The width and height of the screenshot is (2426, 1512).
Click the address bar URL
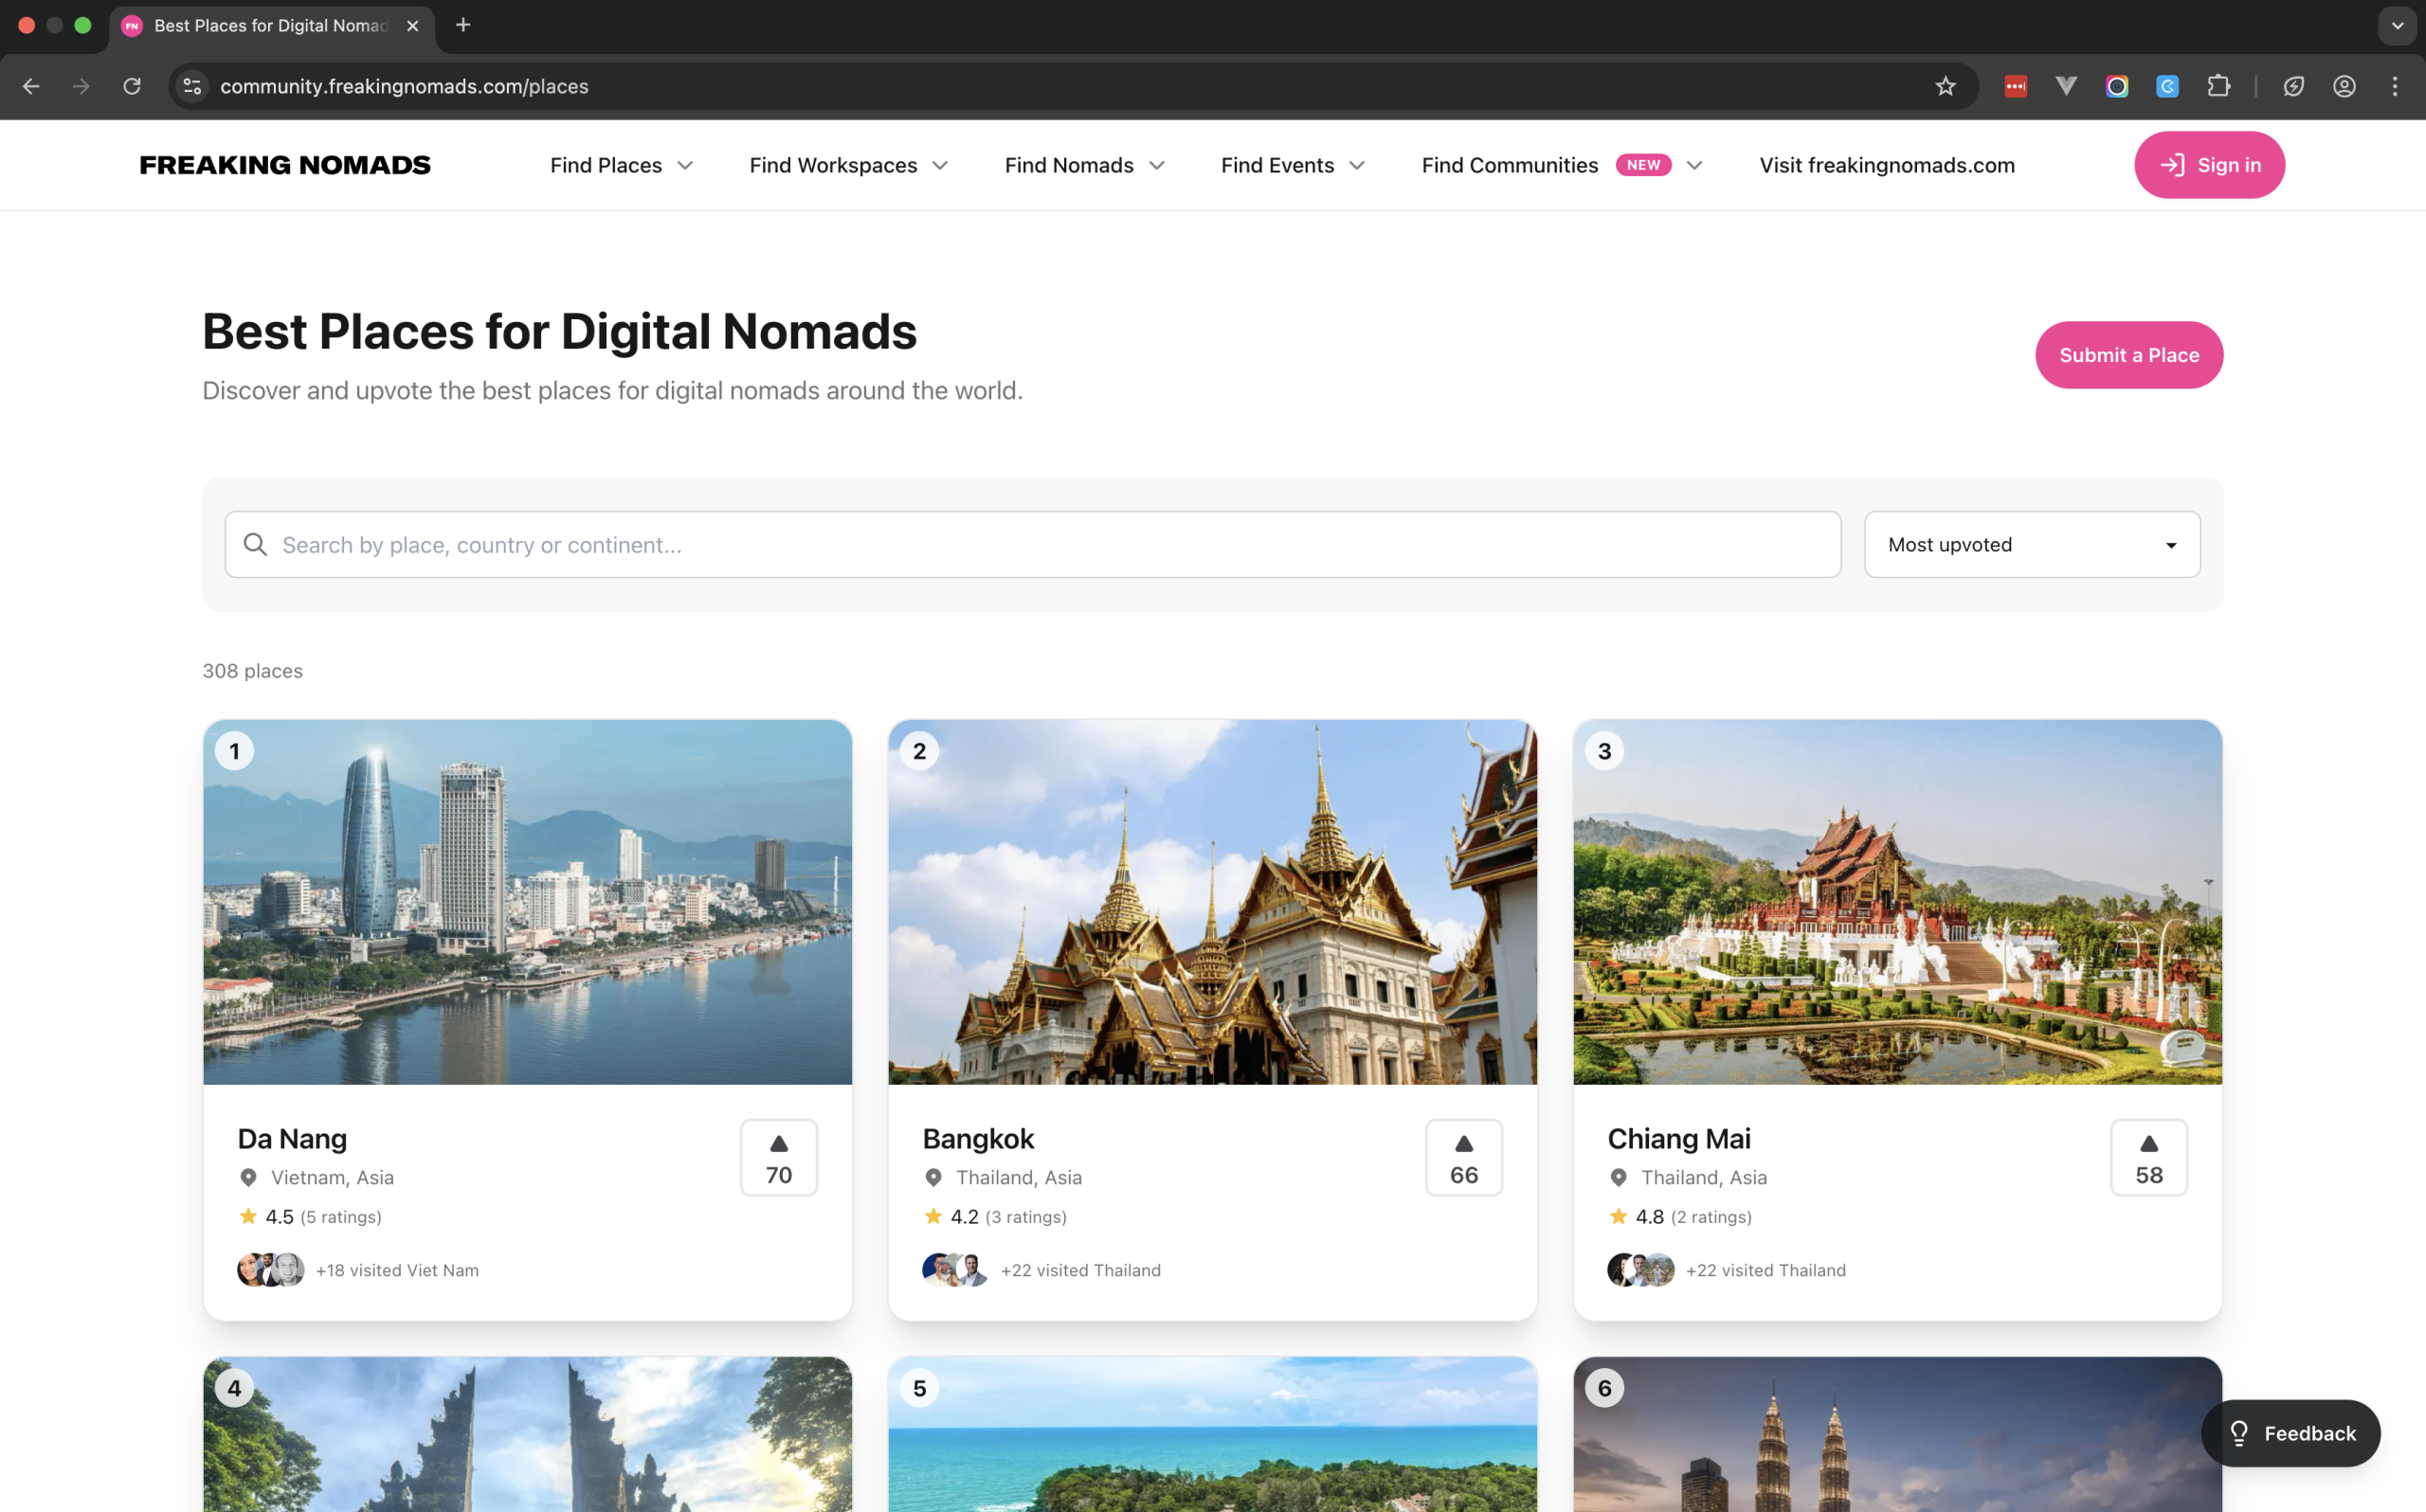404,86
